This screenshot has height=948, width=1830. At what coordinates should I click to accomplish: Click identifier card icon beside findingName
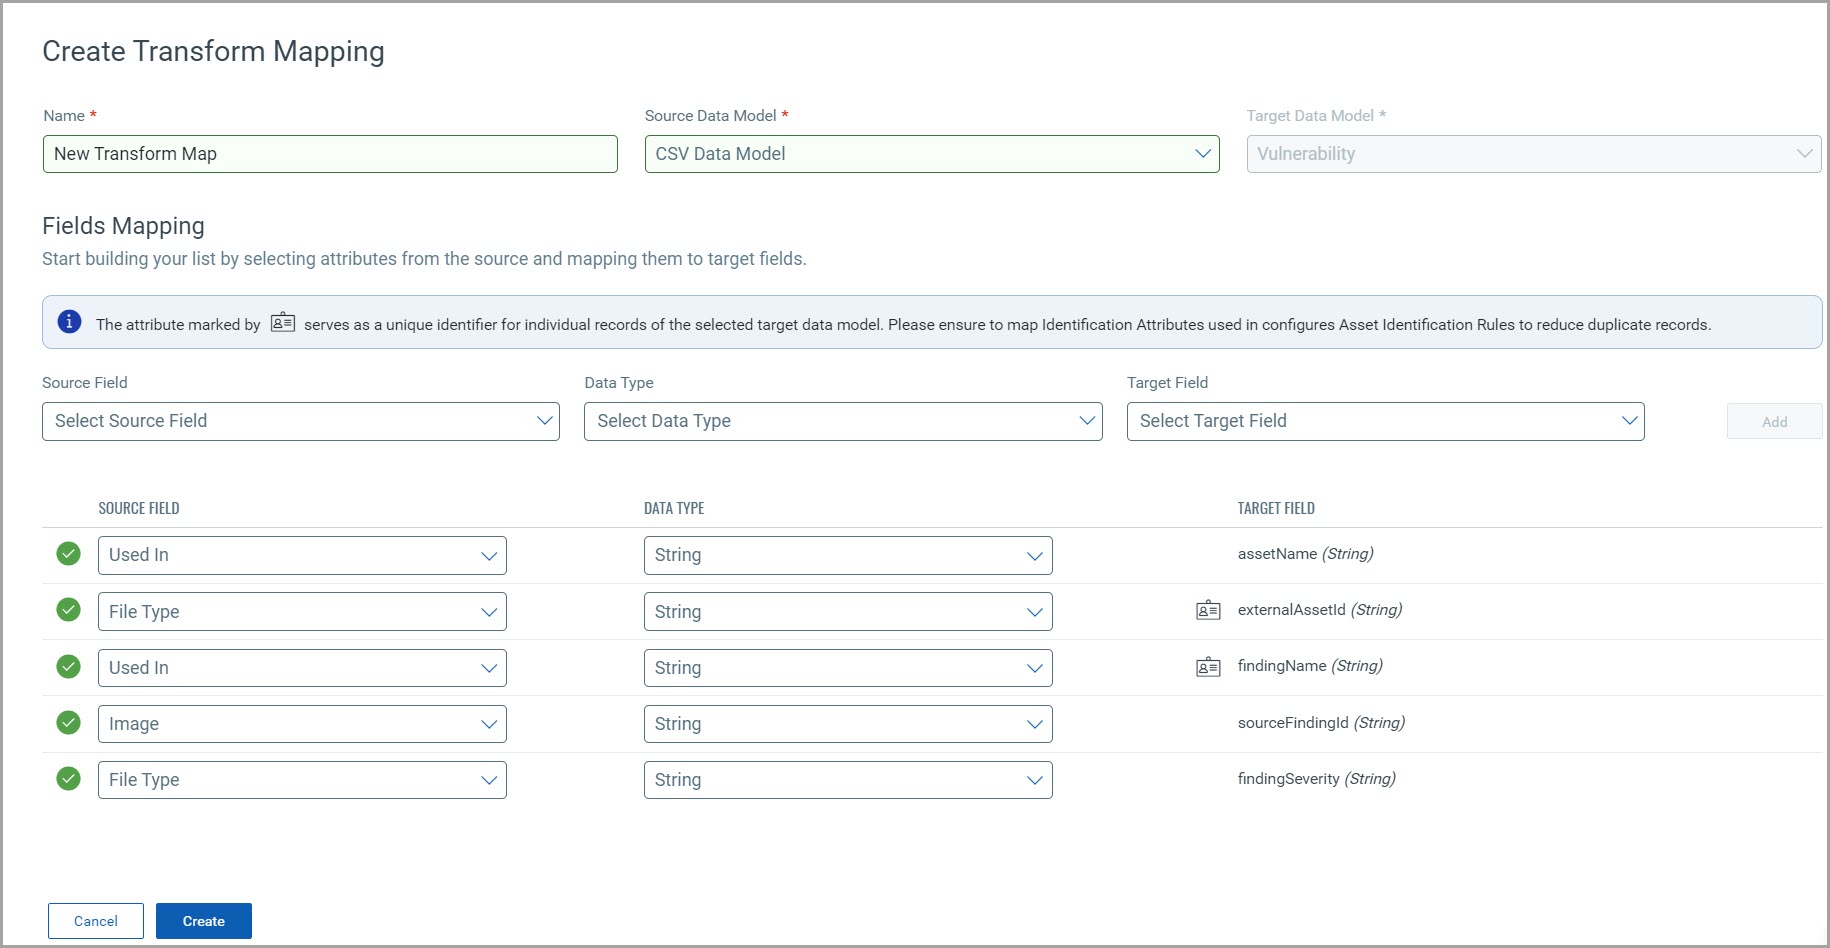[x=1208, y=667]
